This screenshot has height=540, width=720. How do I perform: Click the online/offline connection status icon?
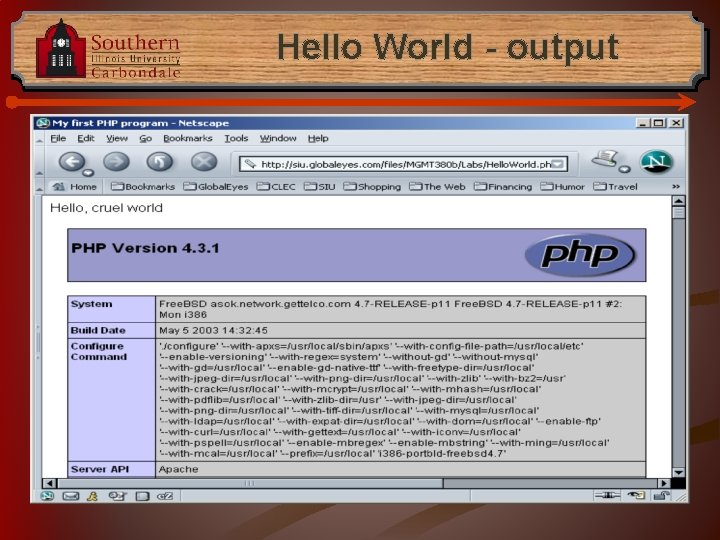pyautogui.click(x=607, y=495)
